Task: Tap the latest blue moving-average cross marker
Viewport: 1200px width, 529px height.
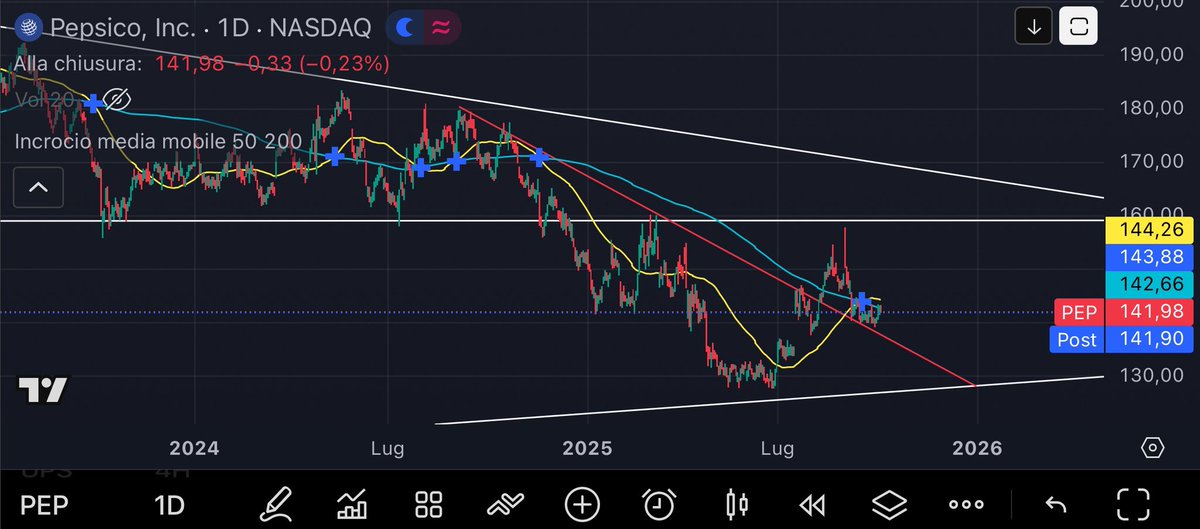Action: point(862,300)
